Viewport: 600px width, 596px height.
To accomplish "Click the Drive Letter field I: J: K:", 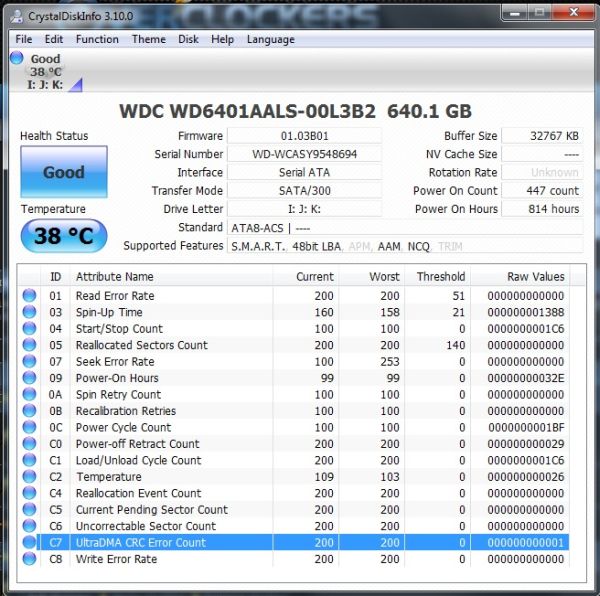I will pyautogui.click(x=305, y=209).
